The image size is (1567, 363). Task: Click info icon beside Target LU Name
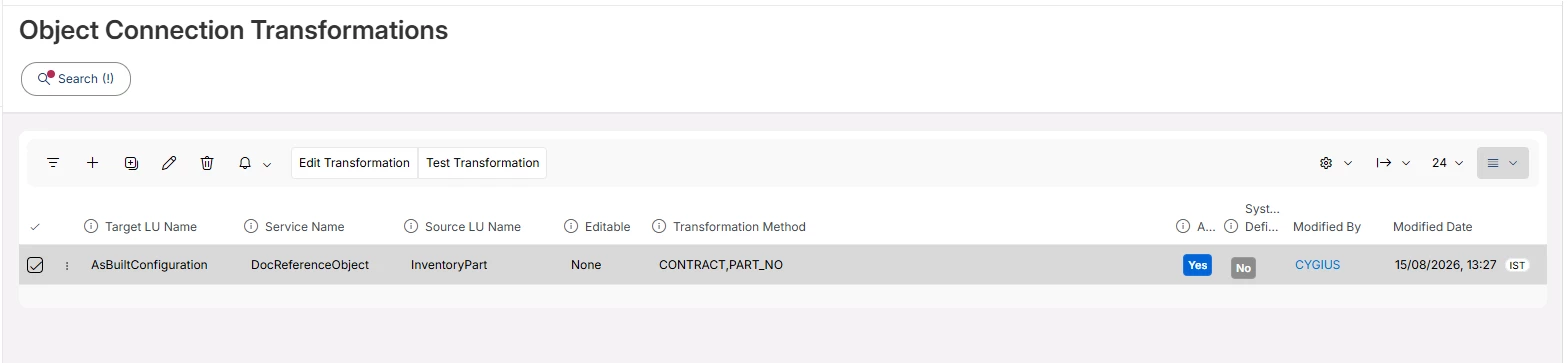coord(91,227)
